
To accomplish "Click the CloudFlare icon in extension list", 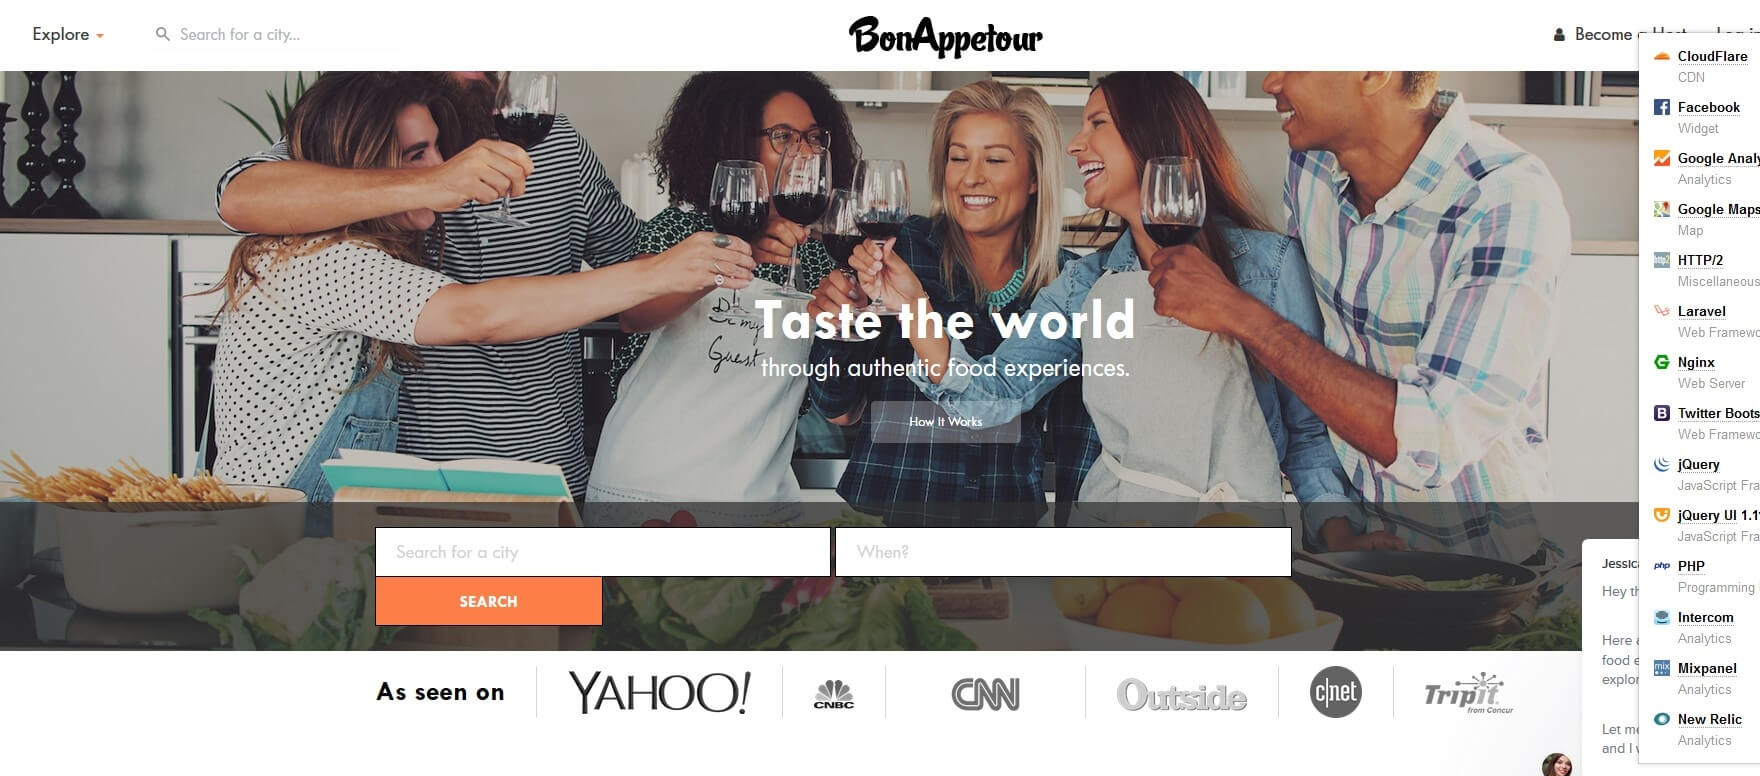I will 1662,57.
